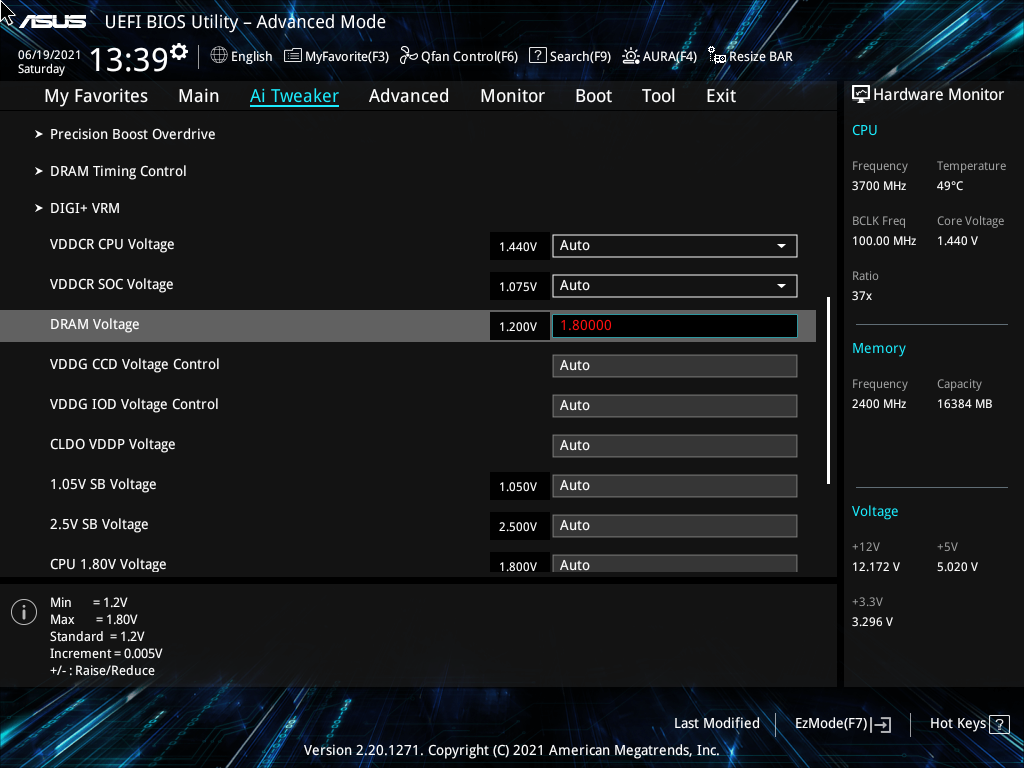Switch to the Monitor tab
Viewport: 1024px width, 768px height.
pyautogui.click(x=512, y=95)
